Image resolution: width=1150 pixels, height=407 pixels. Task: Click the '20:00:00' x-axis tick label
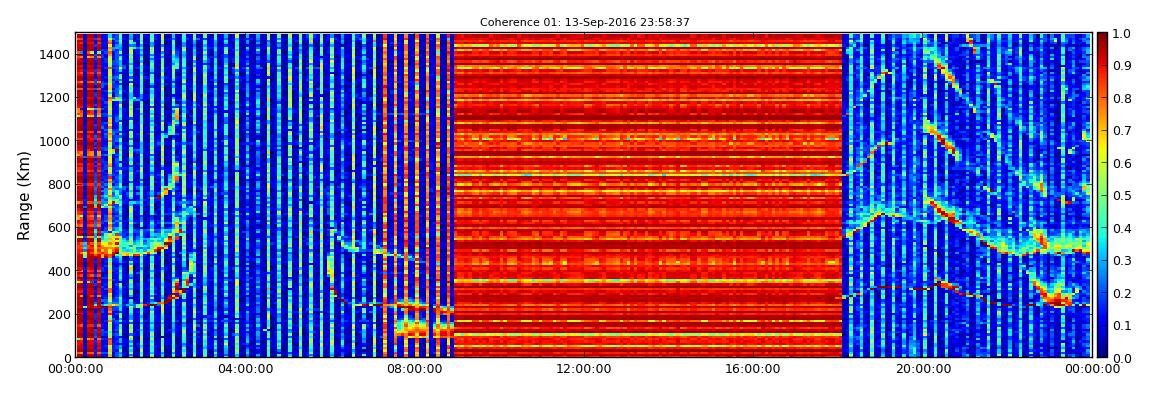tap(923, 369)
